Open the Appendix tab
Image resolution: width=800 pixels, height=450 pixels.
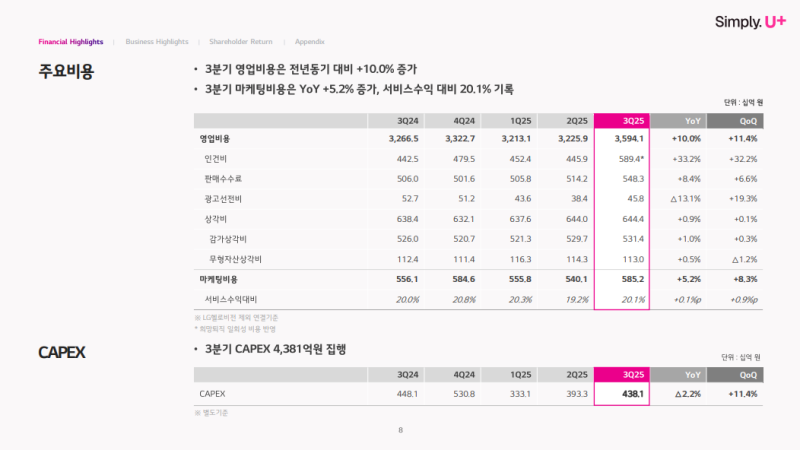tap(309, 42)
